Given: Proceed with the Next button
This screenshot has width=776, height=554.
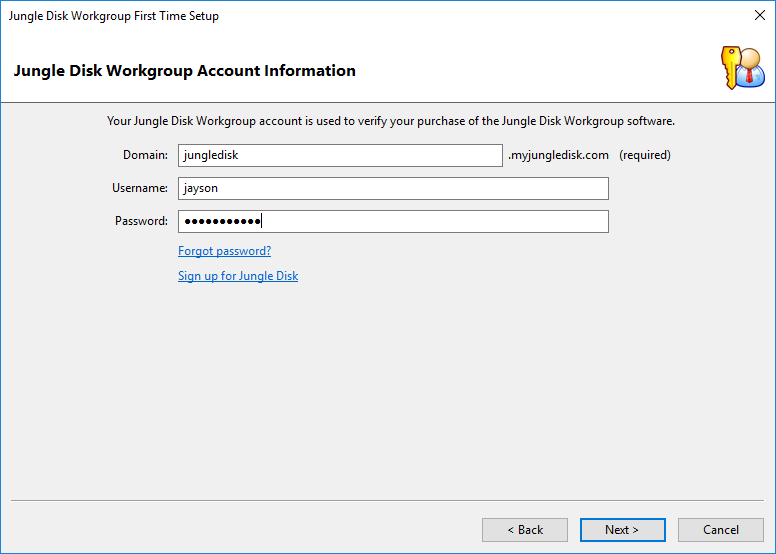Looking at the screenshot, I should point(623,530).
